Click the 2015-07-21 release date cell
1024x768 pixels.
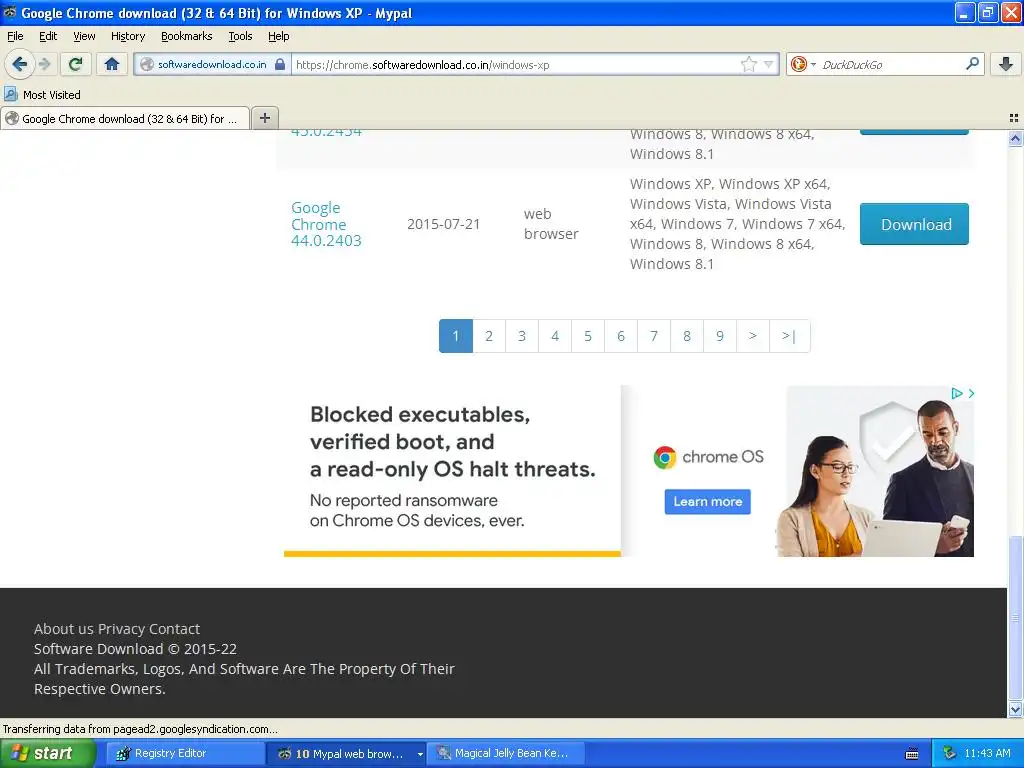tap(443, 224)
